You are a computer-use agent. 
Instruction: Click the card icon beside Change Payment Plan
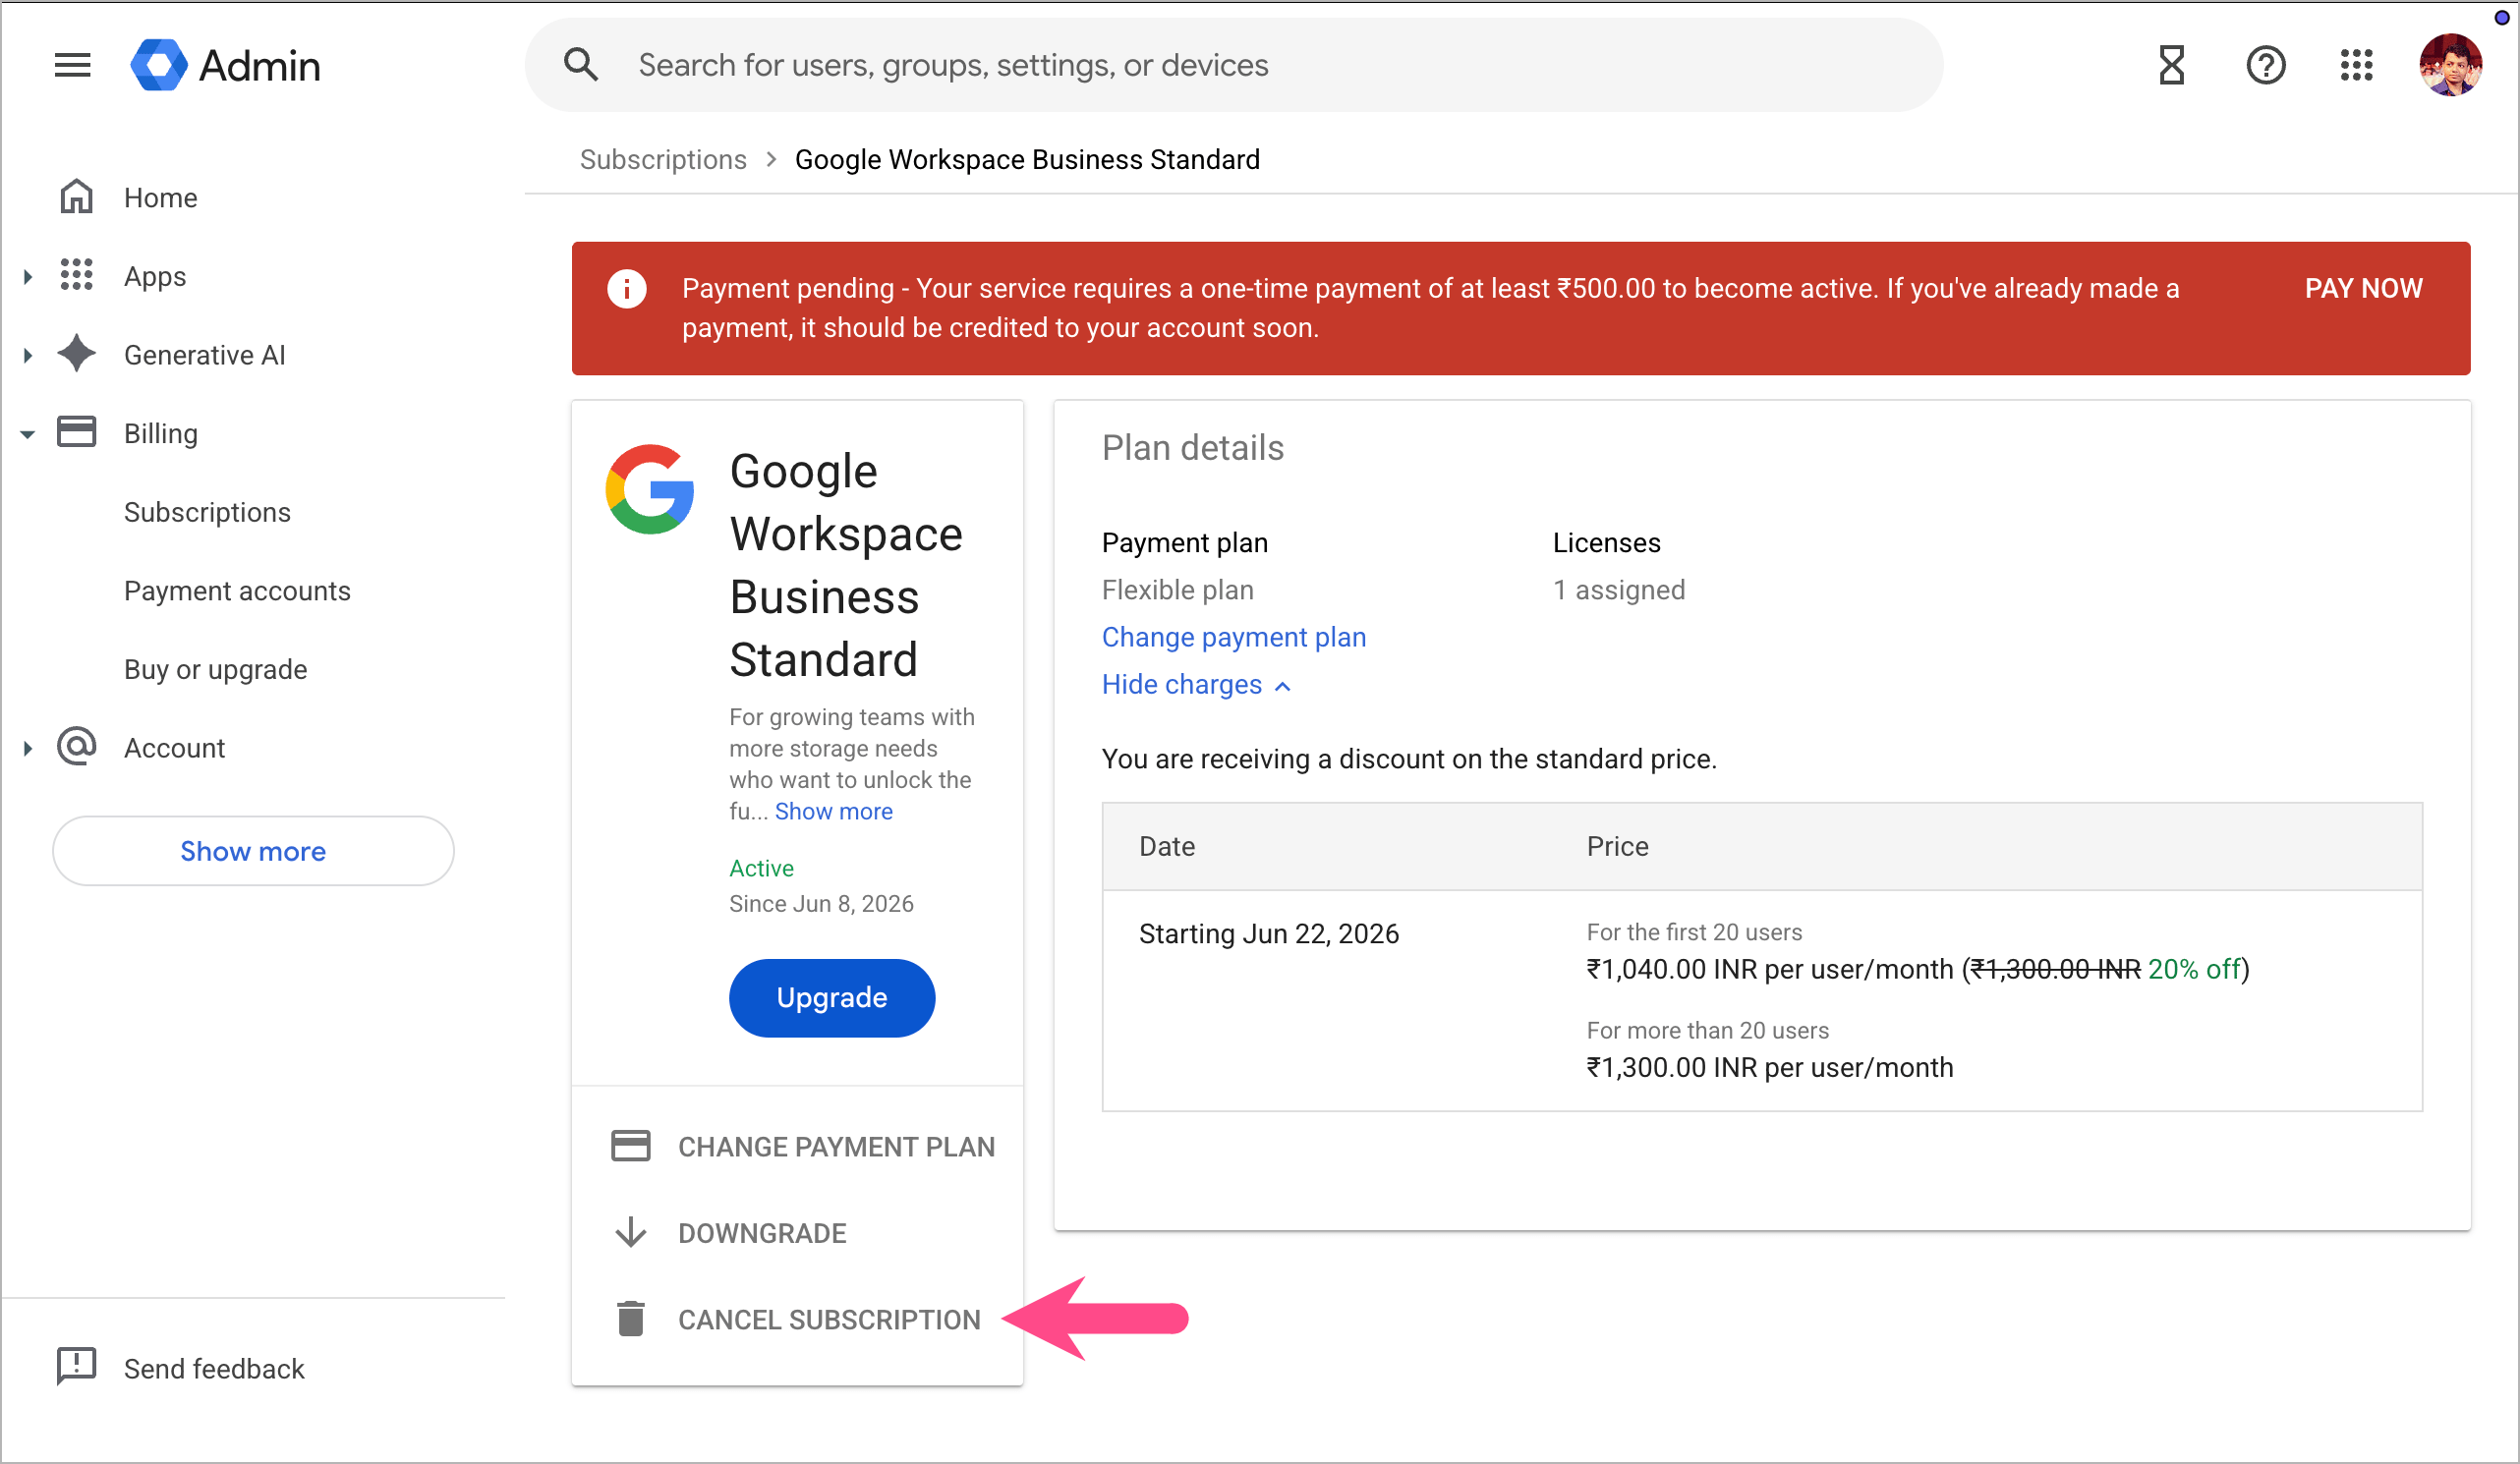tap(631, 1146)
